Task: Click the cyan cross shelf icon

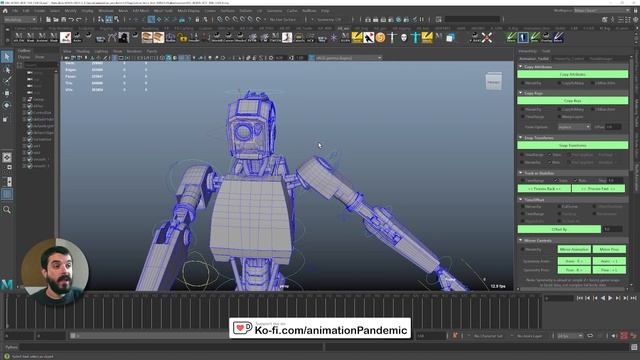Action: coord(416,38)
